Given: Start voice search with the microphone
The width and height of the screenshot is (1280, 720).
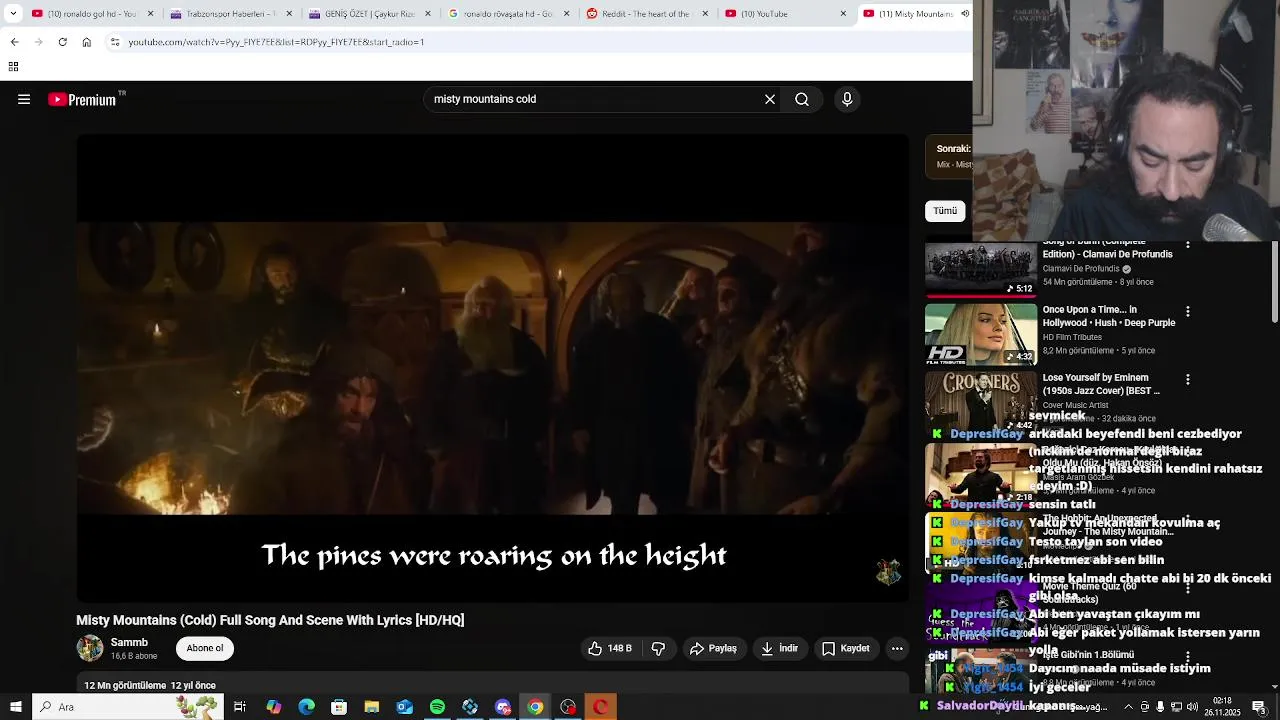Looking at the screenshot, I should point(847,99).
